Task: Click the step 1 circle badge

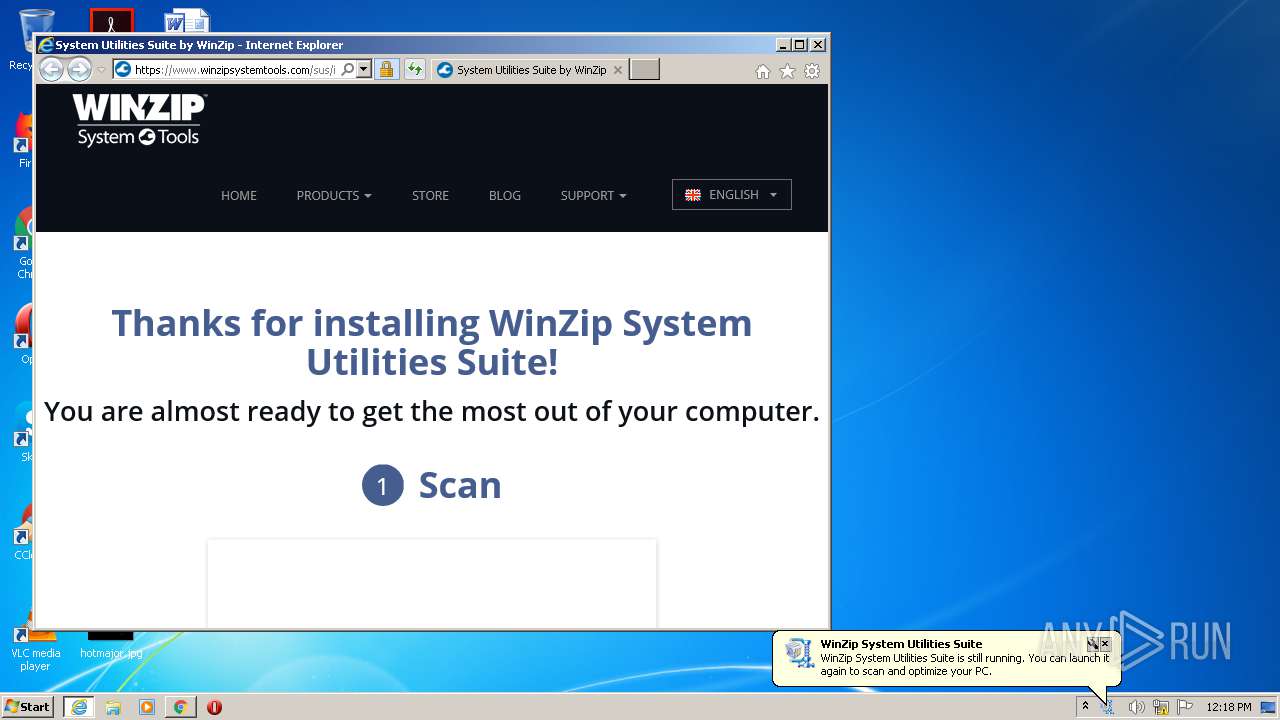Action: [x=382, y=485]
